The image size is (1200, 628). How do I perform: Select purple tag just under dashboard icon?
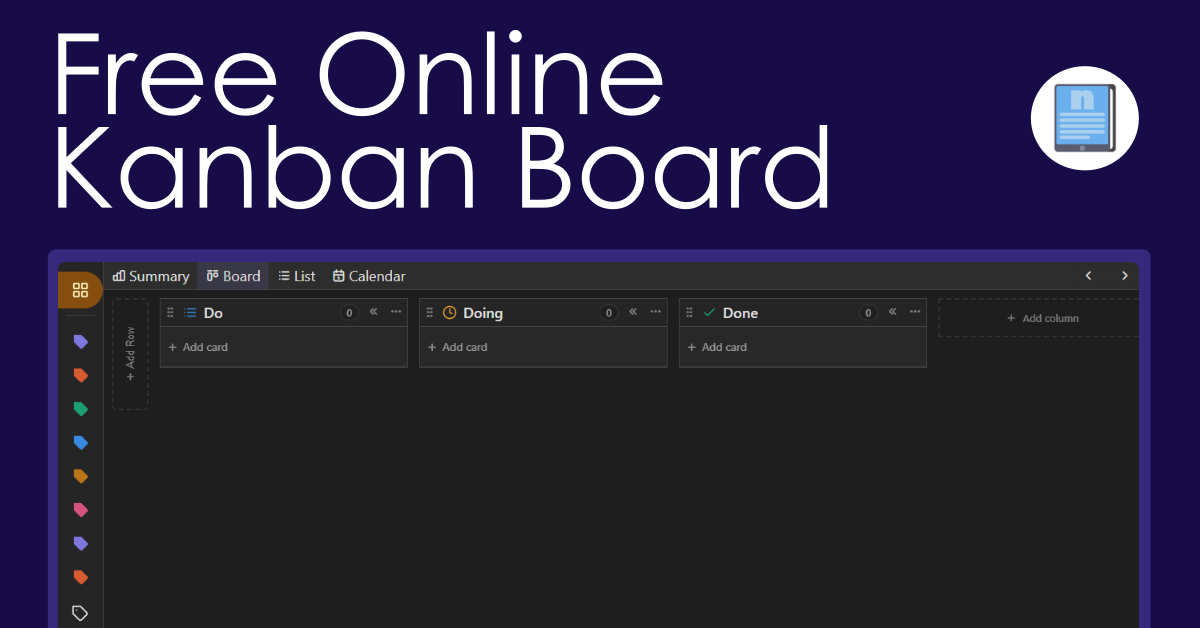tap(81, 342)
